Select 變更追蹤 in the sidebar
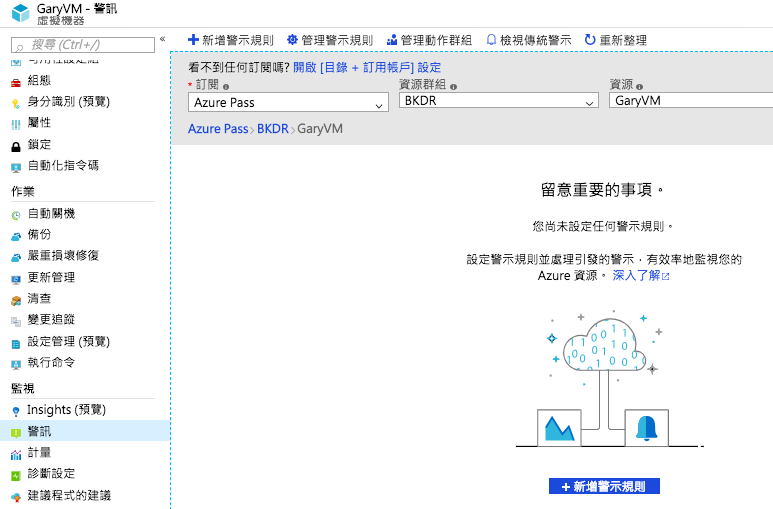 point(51,320)
